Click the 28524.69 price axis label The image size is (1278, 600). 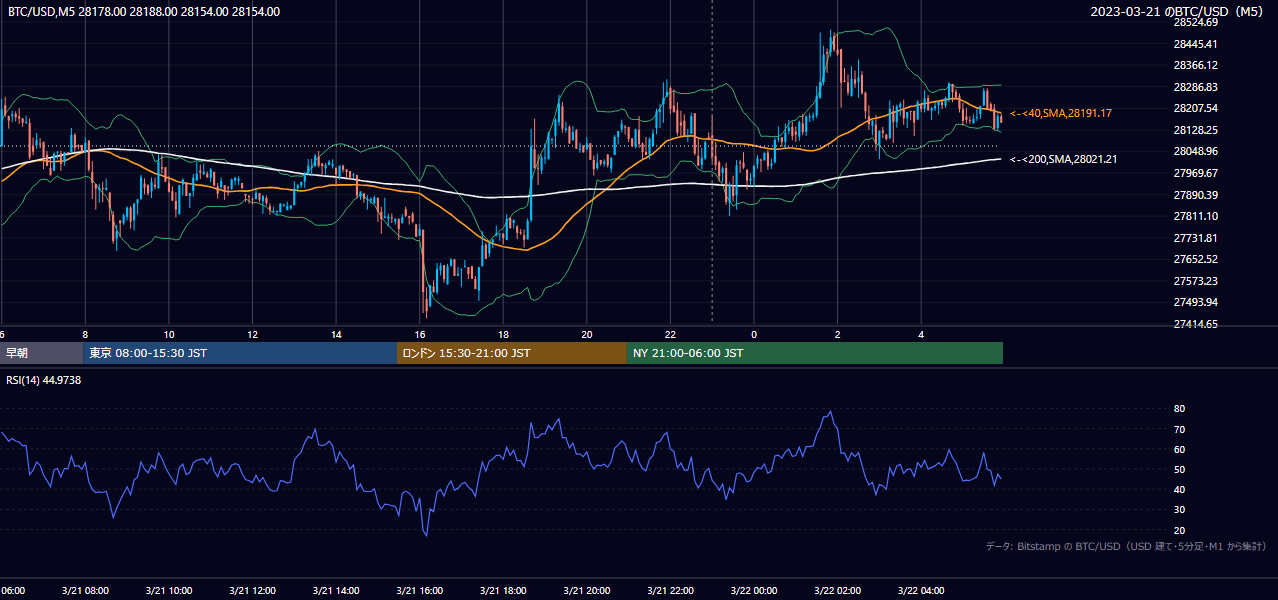click(1195, 22)
